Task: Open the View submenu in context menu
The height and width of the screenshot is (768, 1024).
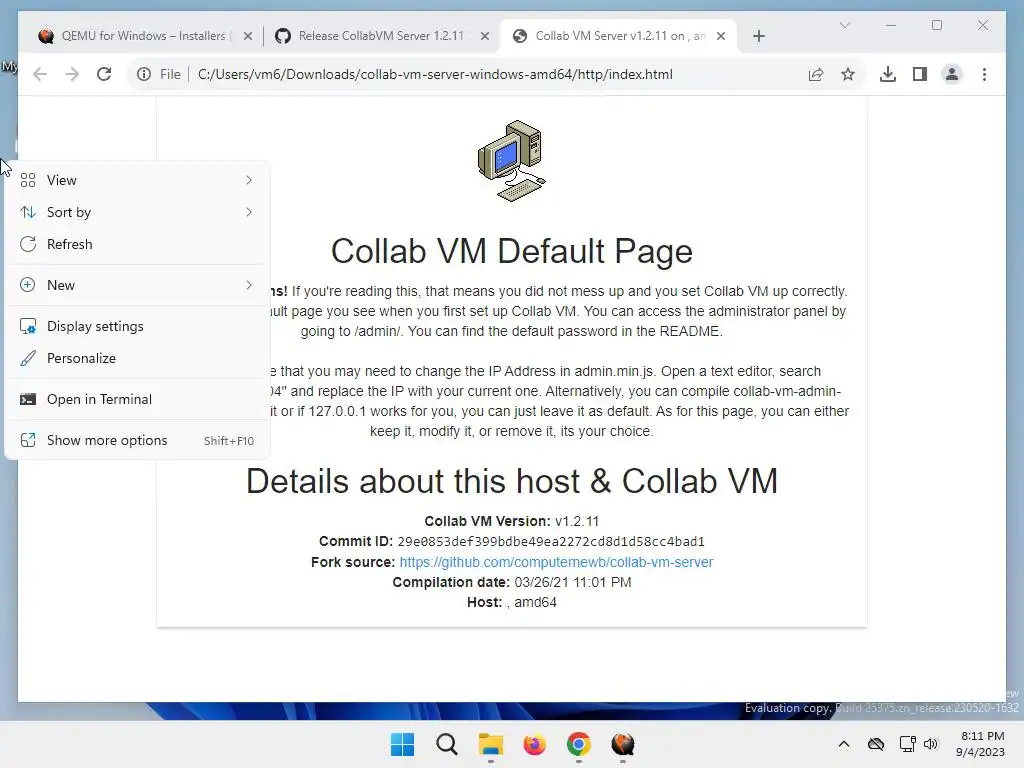Action: [x=137, y=180]
